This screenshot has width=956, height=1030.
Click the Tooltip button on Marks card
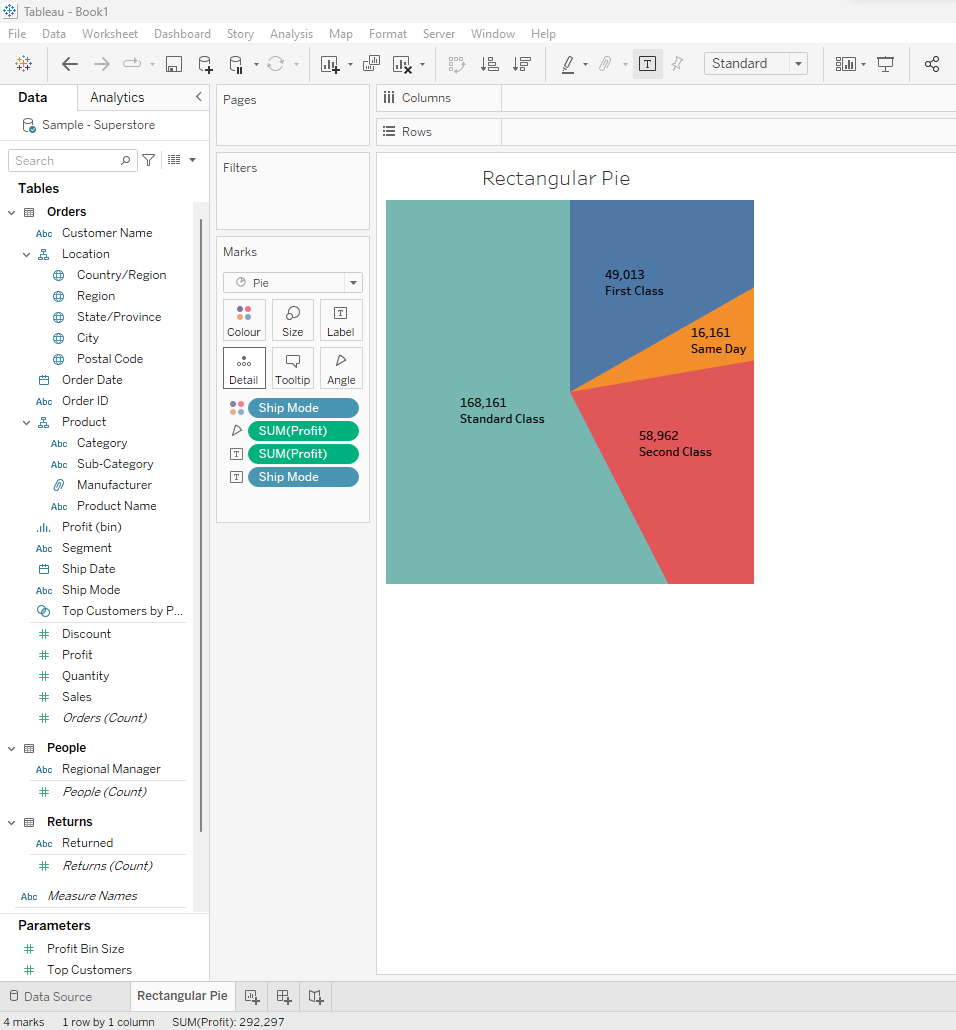coord(292,367)
